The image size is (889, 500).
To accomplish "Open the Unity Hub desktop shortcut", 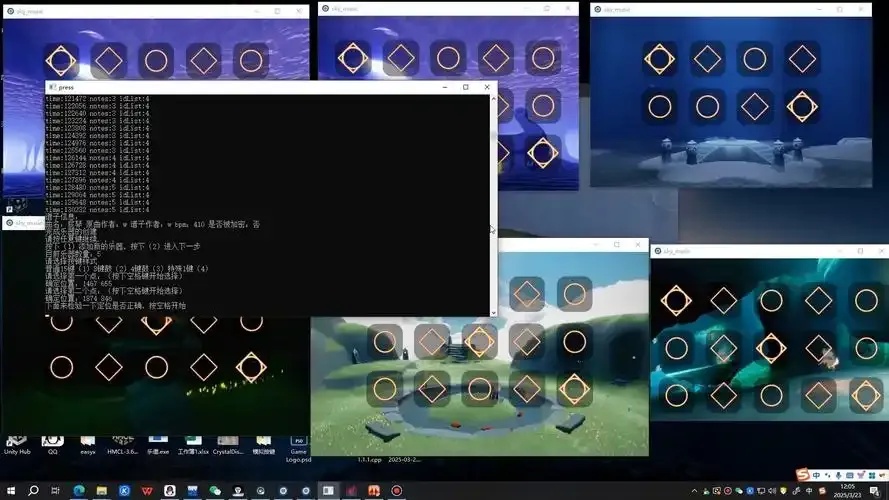I will coord(17,445).
